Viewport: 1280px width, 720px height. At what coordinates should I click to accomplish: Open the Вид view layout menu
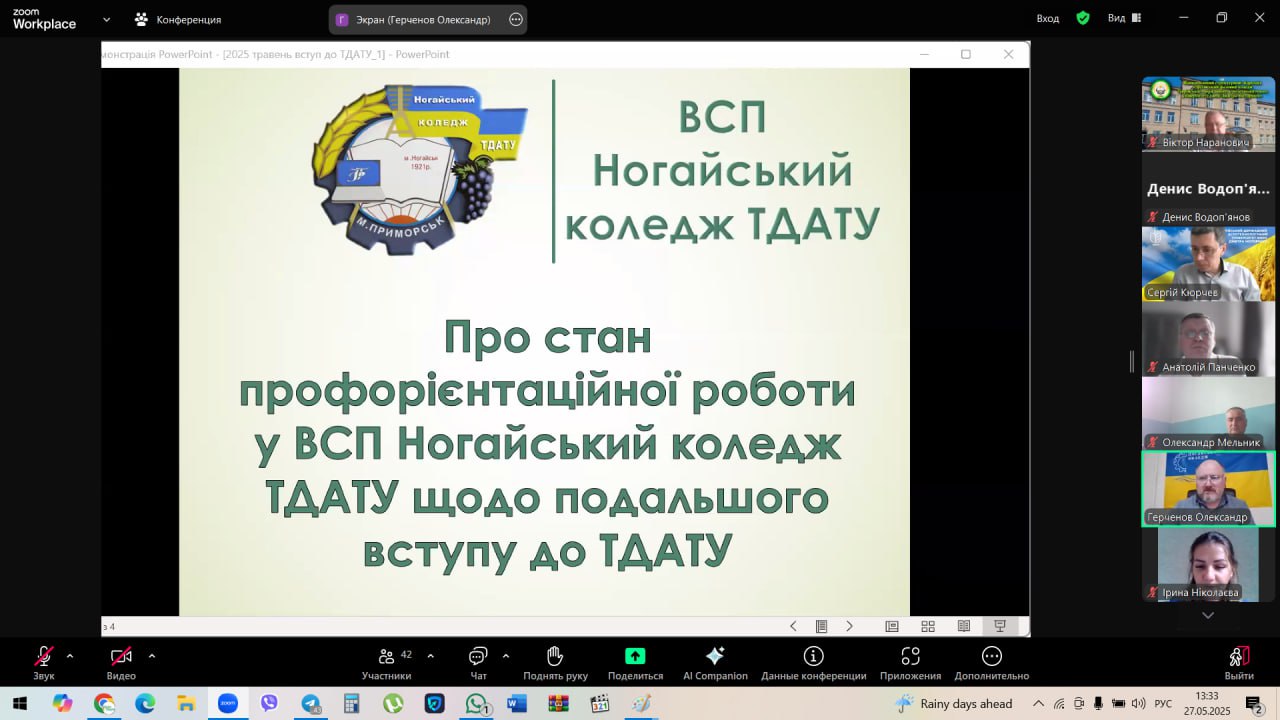coord(1124,18)
